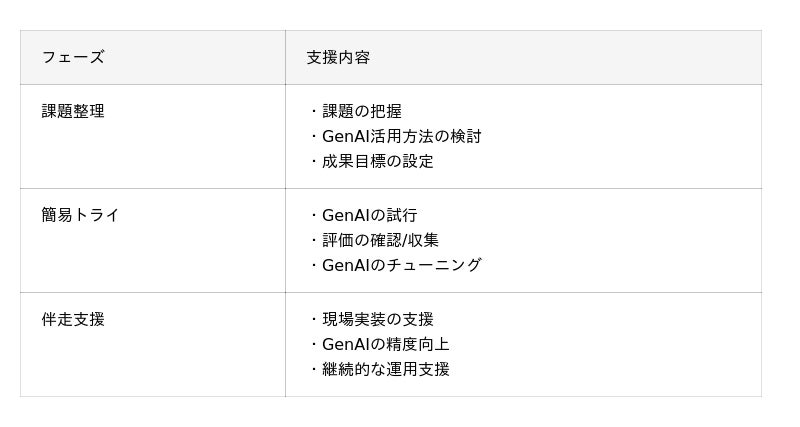Click the 成果目標の設定 bullet item
Image resolution: width=800 pixels, height=427 pixels.
378,161
